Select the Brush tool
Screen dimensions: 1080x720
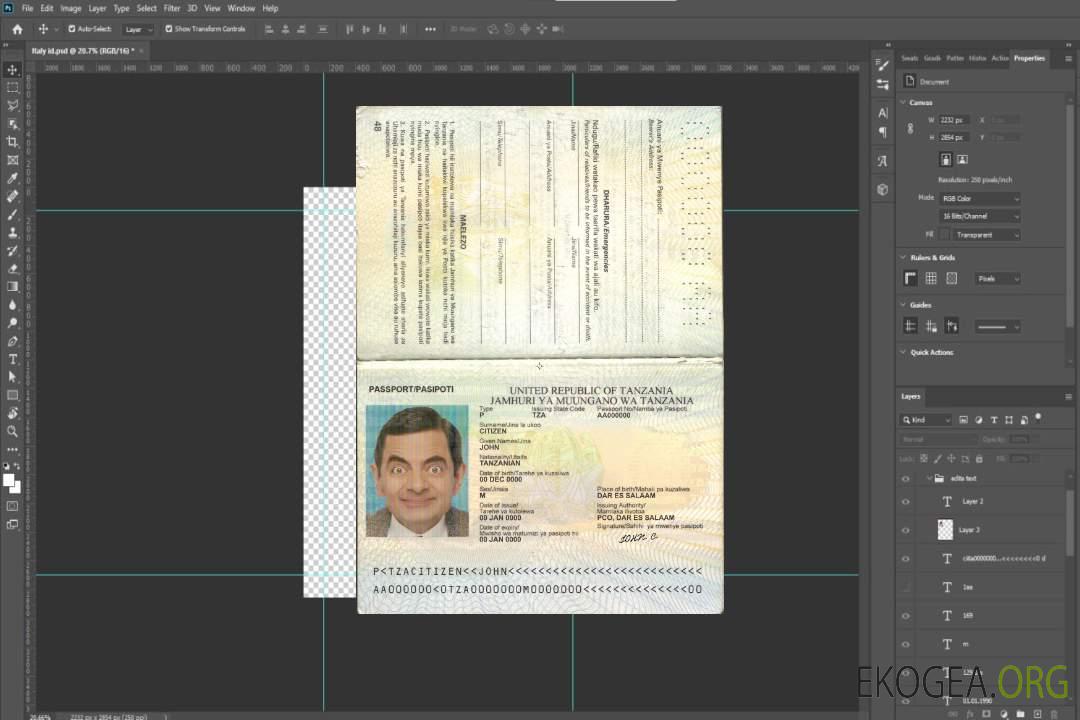coord(12,214)
